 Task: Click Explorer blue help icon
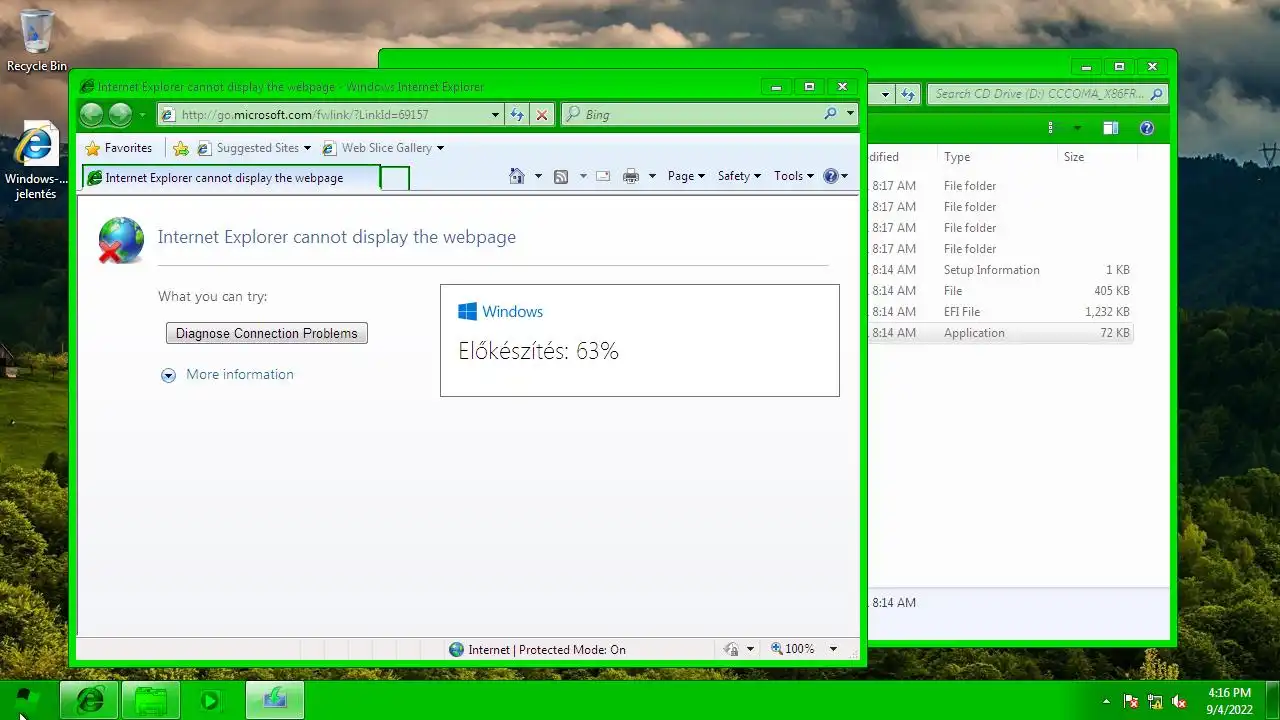coord(1147,128)
